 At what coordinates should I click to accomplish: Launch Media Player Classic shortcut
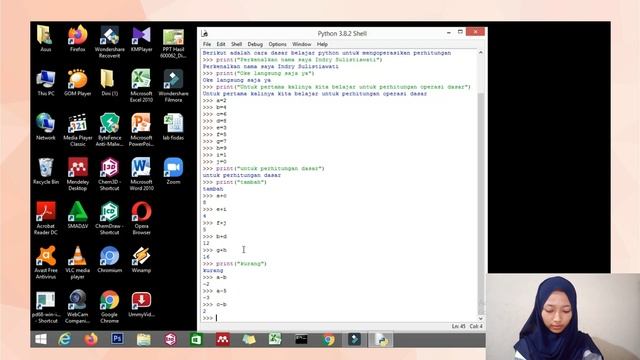pyautogui.click(x=78, y=129)
